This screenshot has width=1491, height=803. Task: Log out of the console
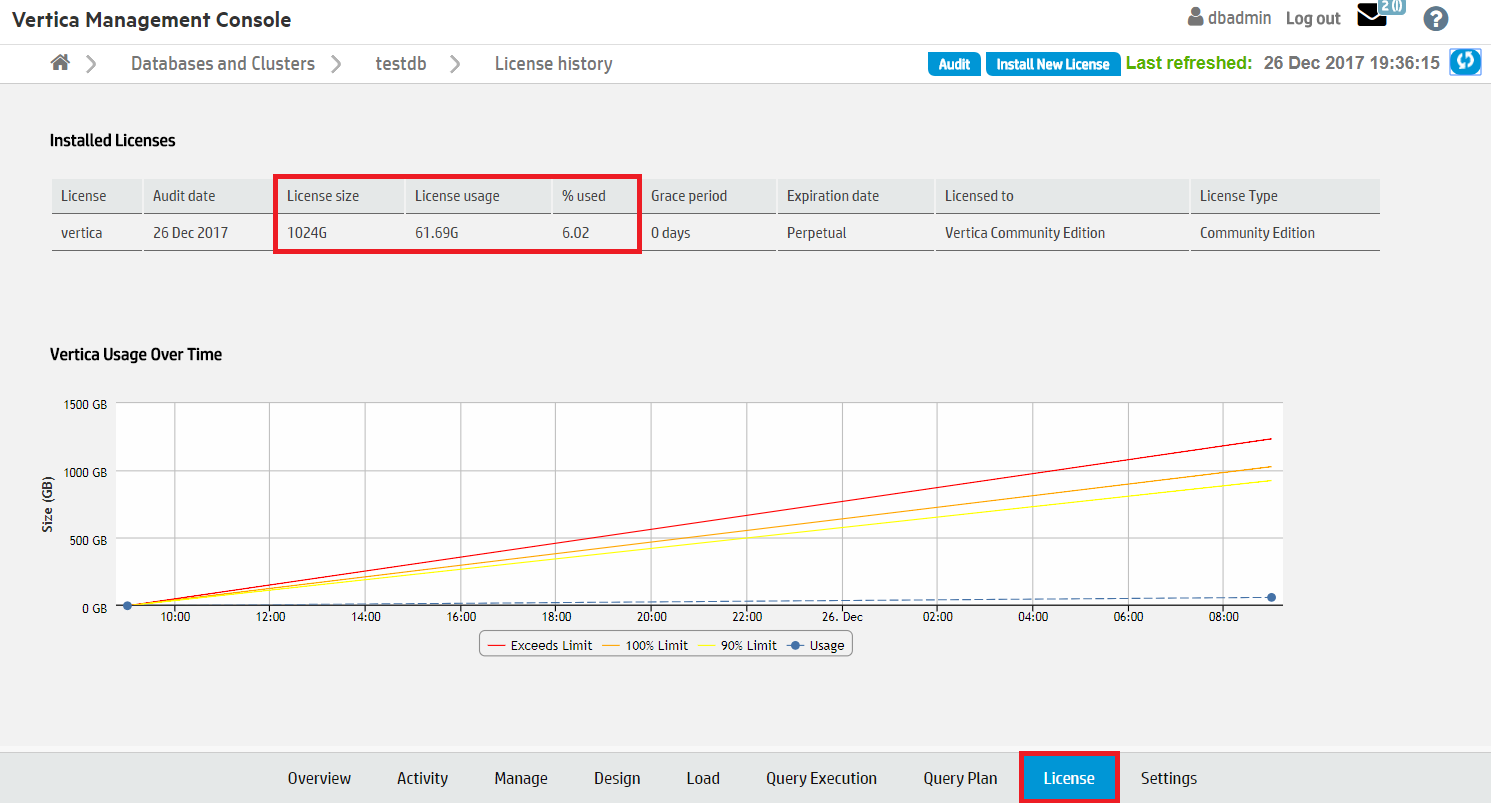click(1312, 19)
